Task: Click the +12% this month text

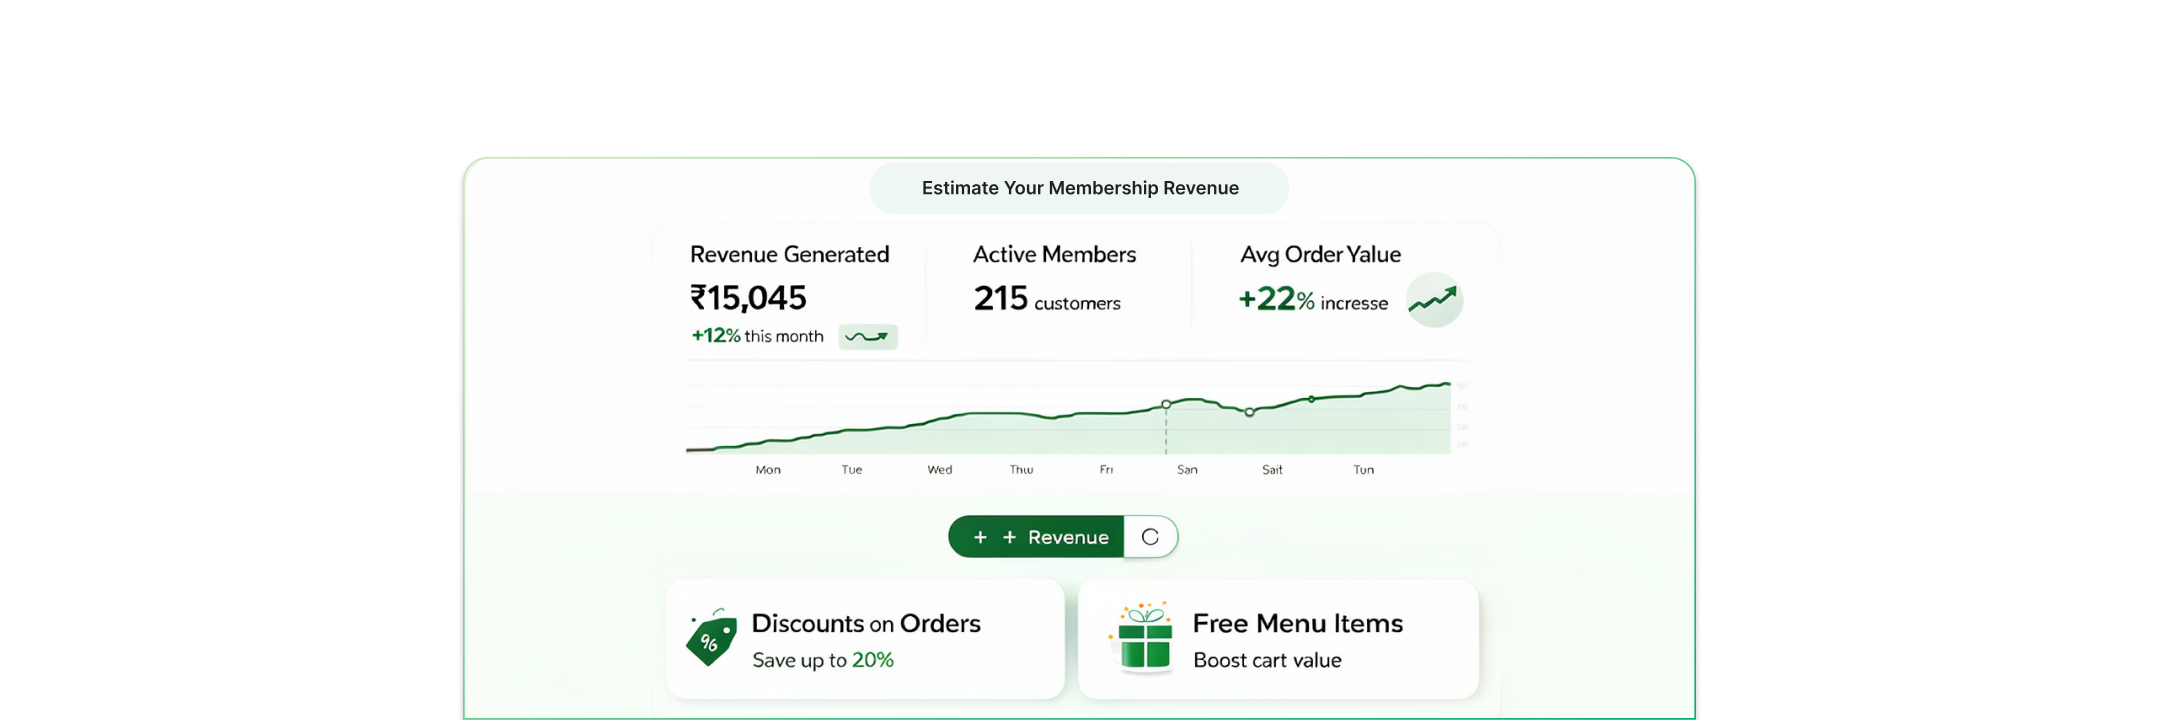Action: 757,337
